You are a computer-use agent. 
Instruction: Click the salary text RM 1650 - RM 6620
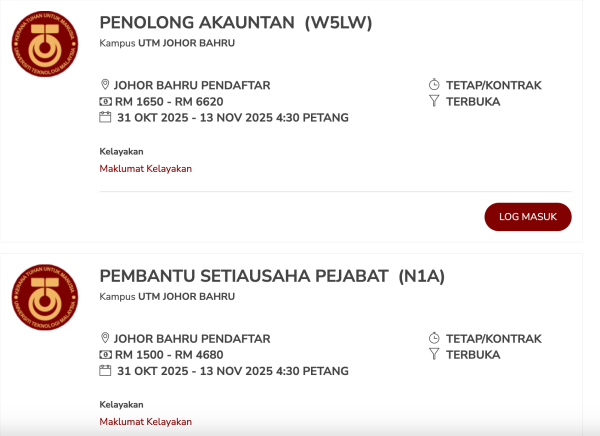pos(169,102)
